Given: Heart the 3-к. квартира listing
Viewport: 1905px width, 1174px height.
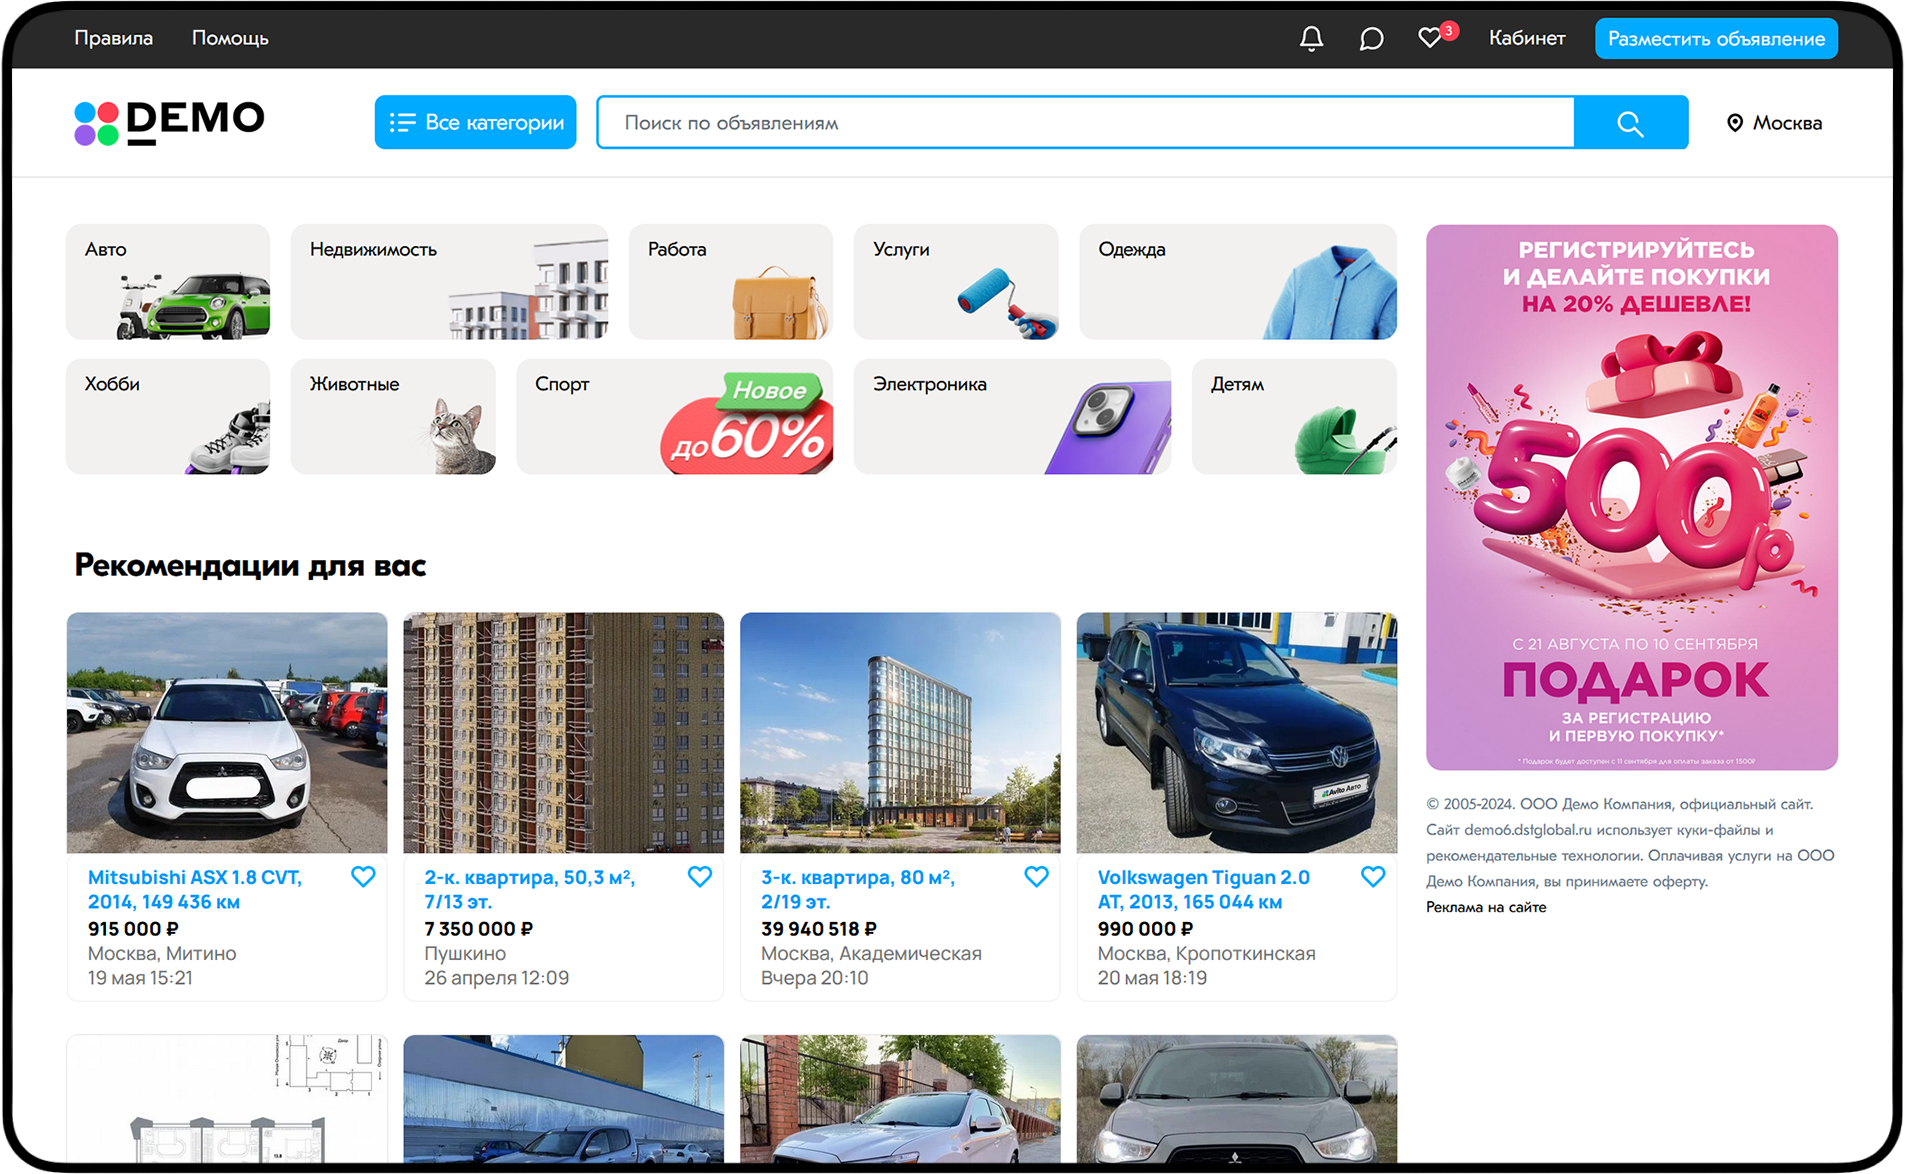Looking at the screenshot, I should (x=1036, y=877).
